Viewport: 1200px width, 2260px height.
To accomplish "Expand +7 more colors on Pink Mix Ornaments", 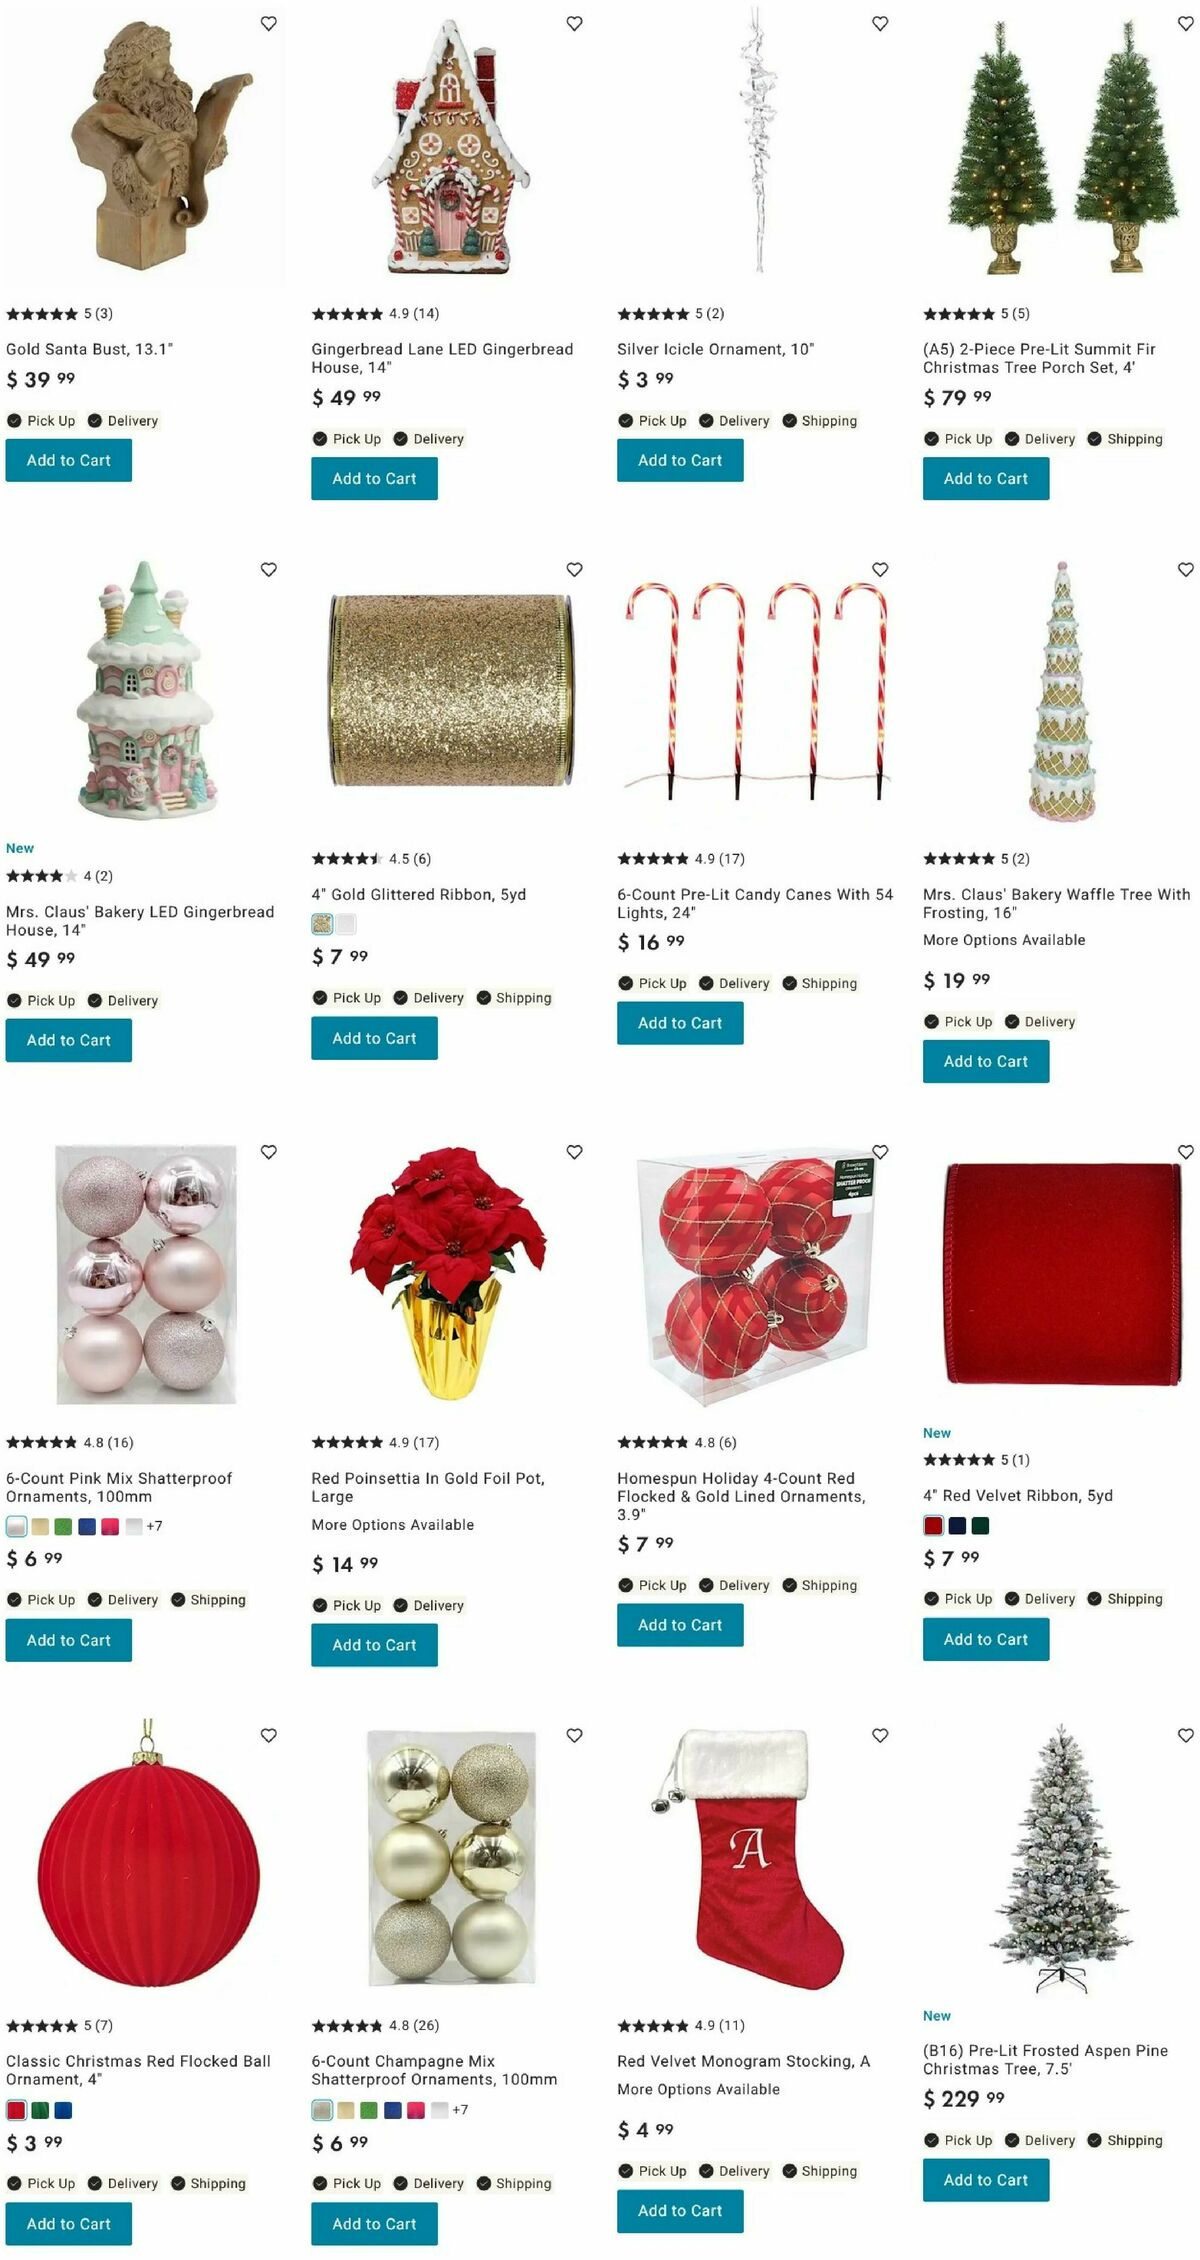I will tap(154, 1526).
